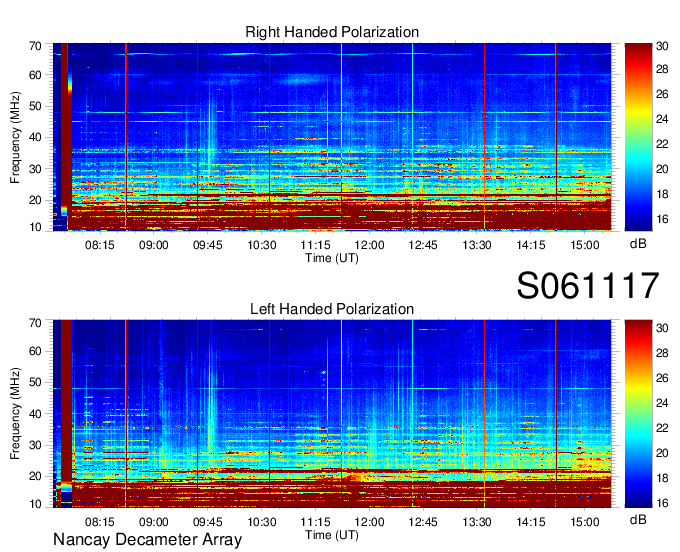The height and width of the screenshot is (552, 680).
Task: Click 12:45 tick on Right Handed time axis
Action: 423,245
